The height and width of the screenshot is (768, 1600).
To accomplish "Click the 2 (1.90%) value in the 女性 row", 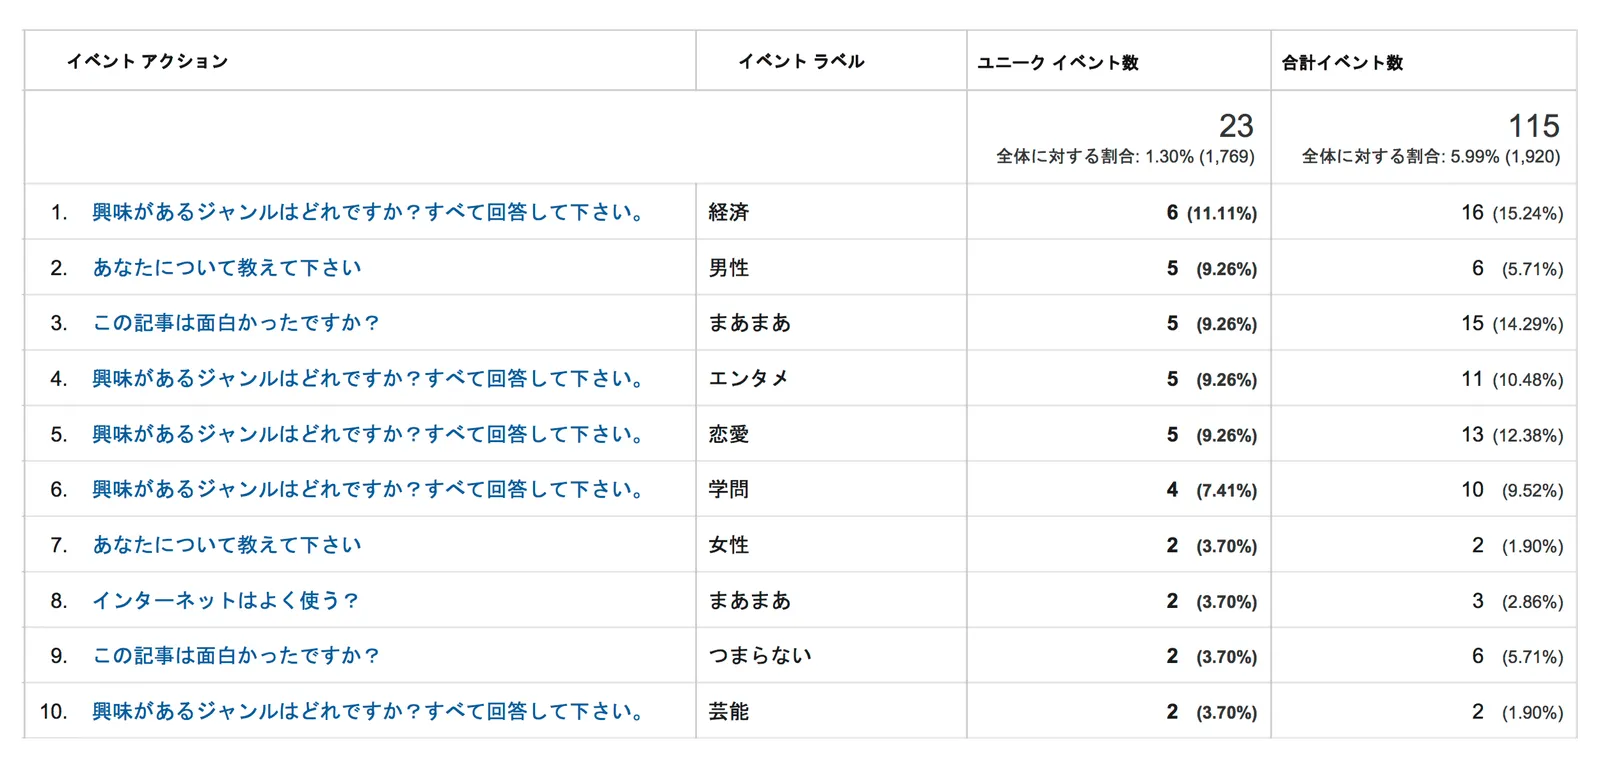I will pyautogui.click(x=1517, y=545).
